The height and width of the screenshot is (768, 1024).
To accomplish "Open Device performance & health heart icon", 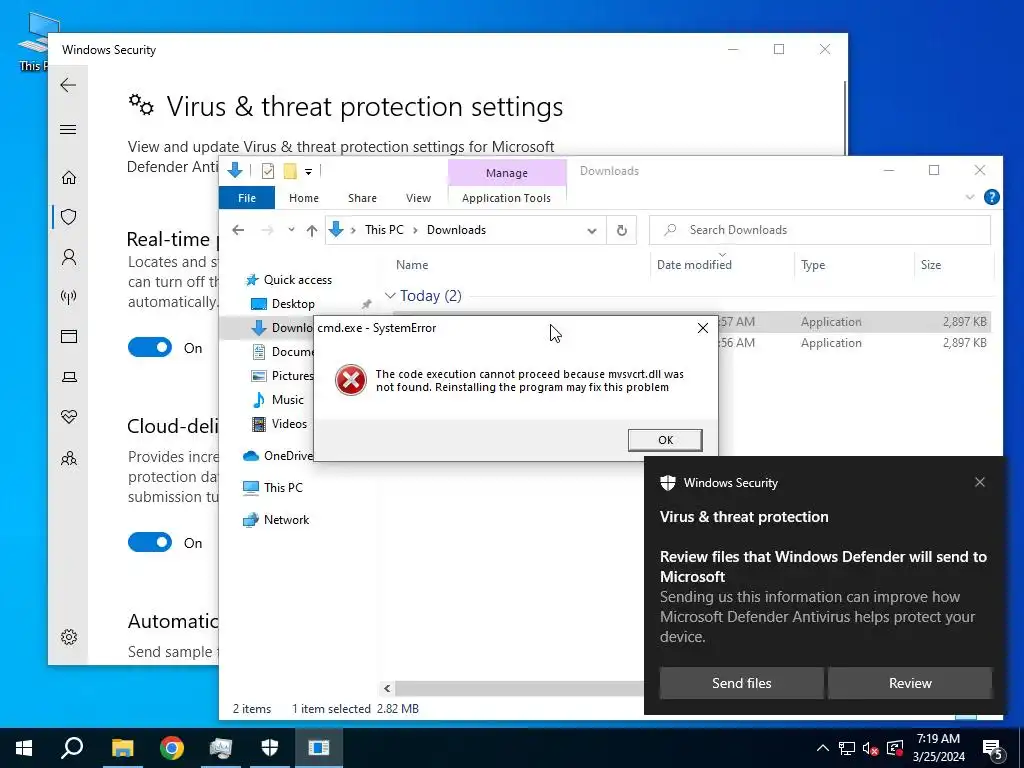I will pos(69,417).
